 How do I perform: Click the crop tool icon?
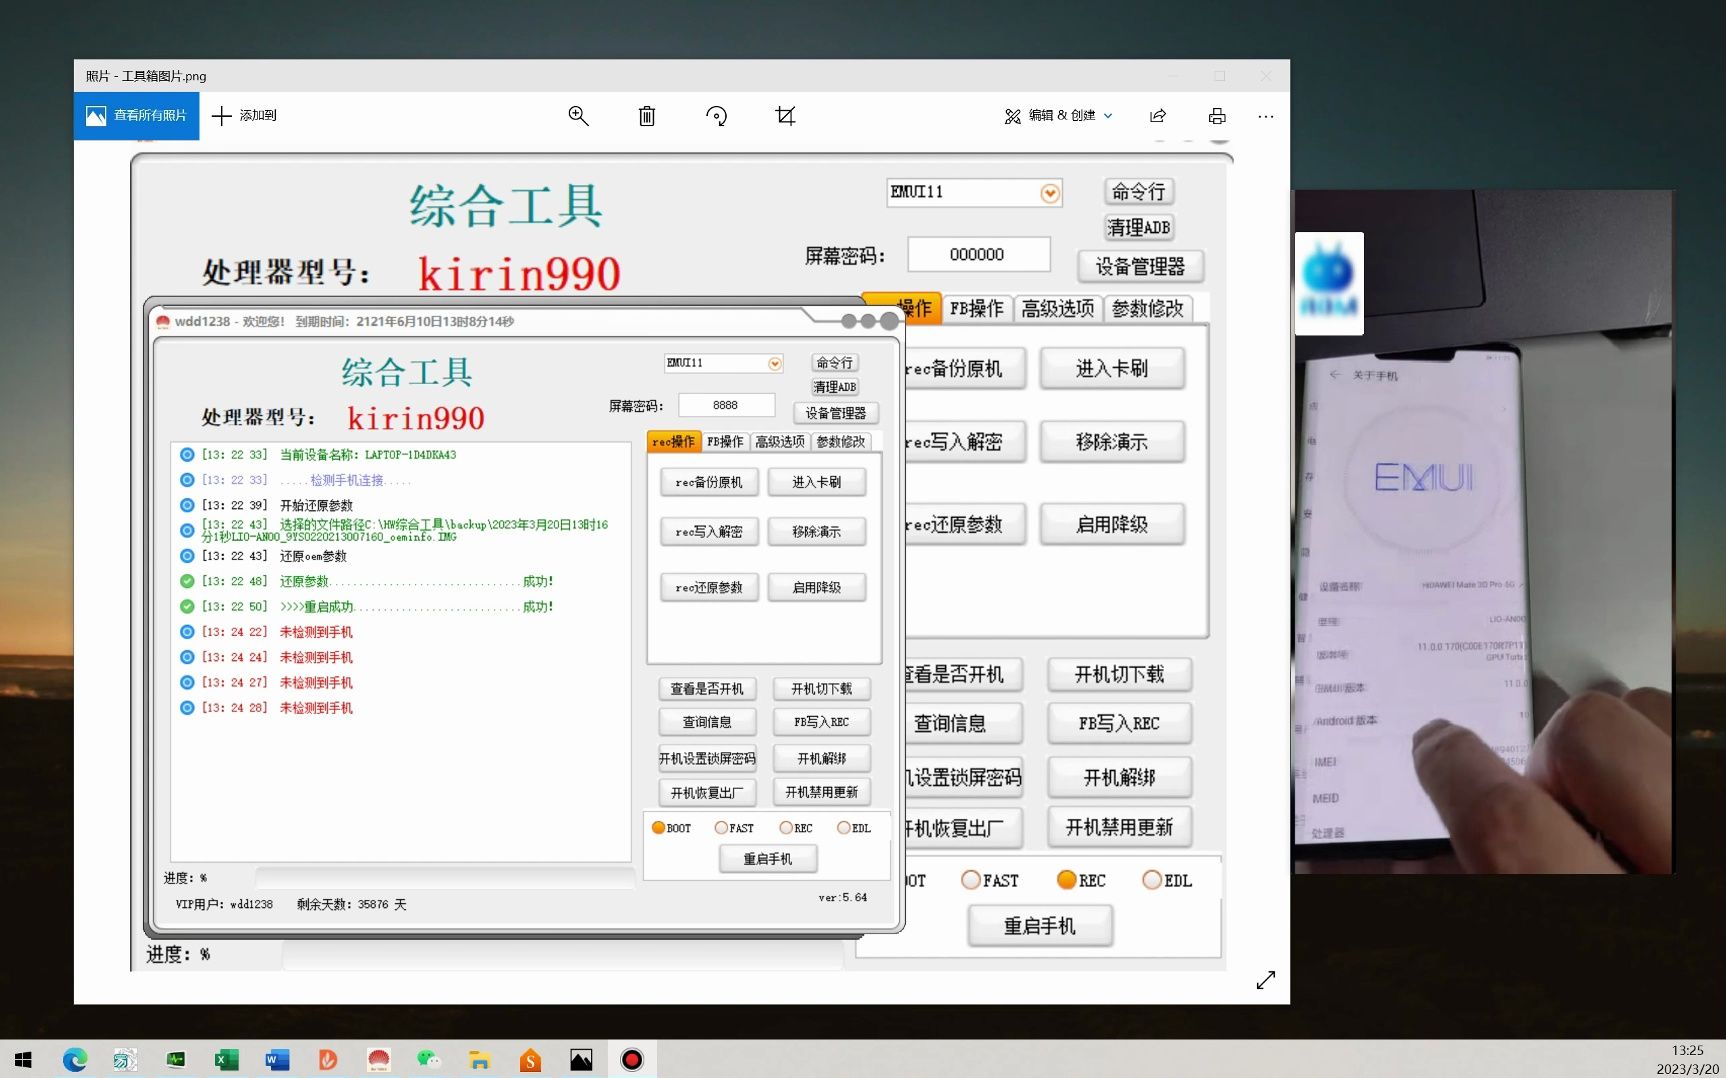[785, 116]
